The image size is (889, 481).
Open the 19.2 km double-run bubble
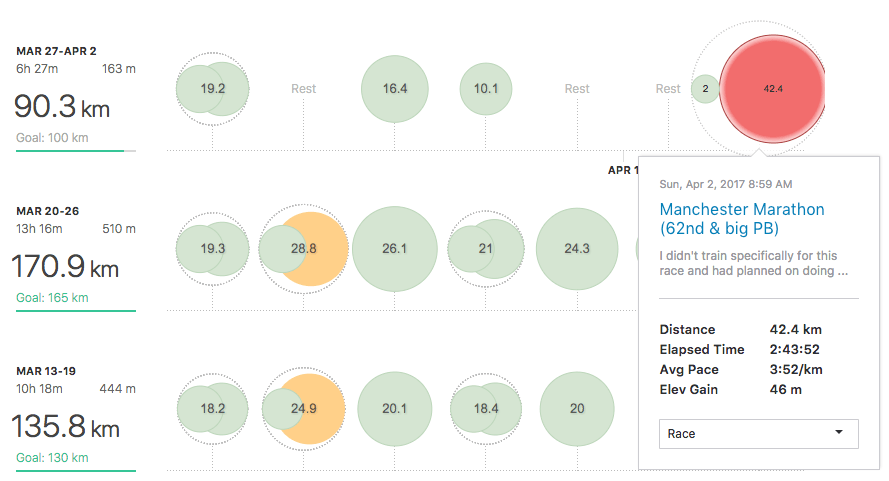coord(213,89)
